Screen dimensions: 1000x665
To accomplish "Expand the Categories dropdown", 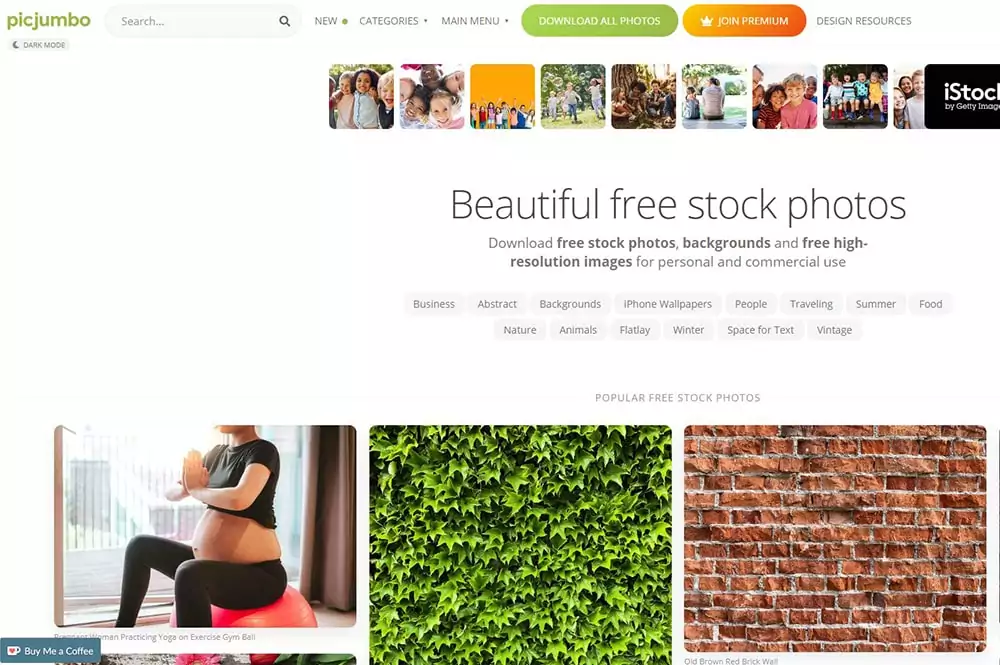I will pyautogui.click(x=393, y=21).
